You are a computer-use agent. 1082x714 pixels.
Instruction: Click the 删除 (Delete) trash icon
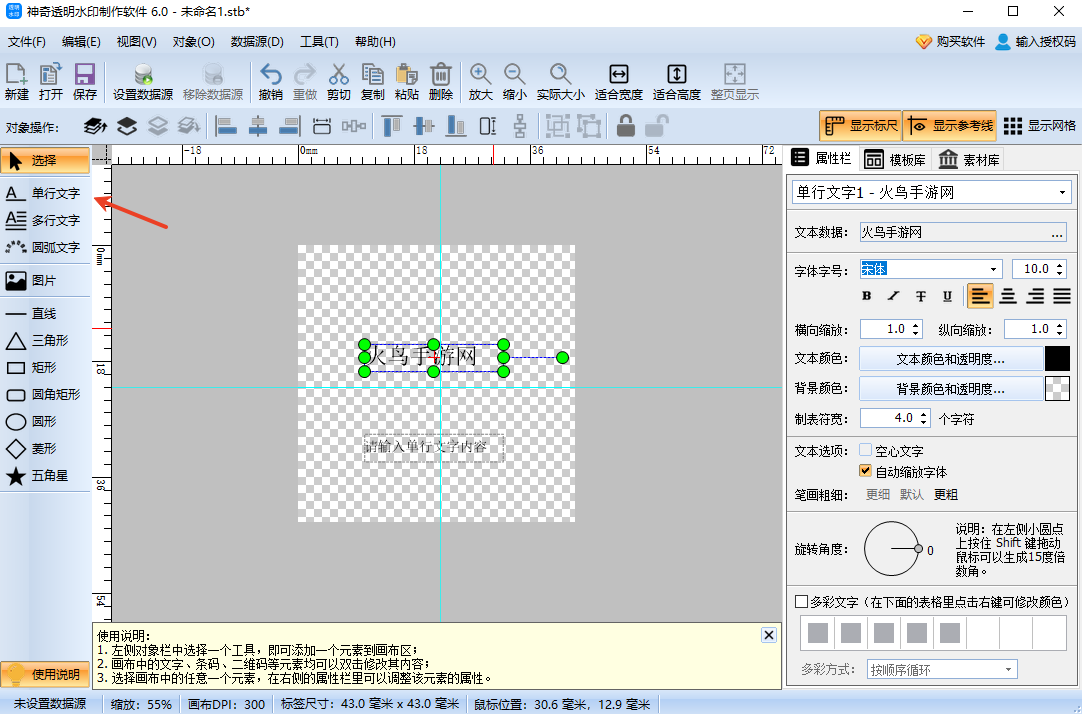pos(440,82)
